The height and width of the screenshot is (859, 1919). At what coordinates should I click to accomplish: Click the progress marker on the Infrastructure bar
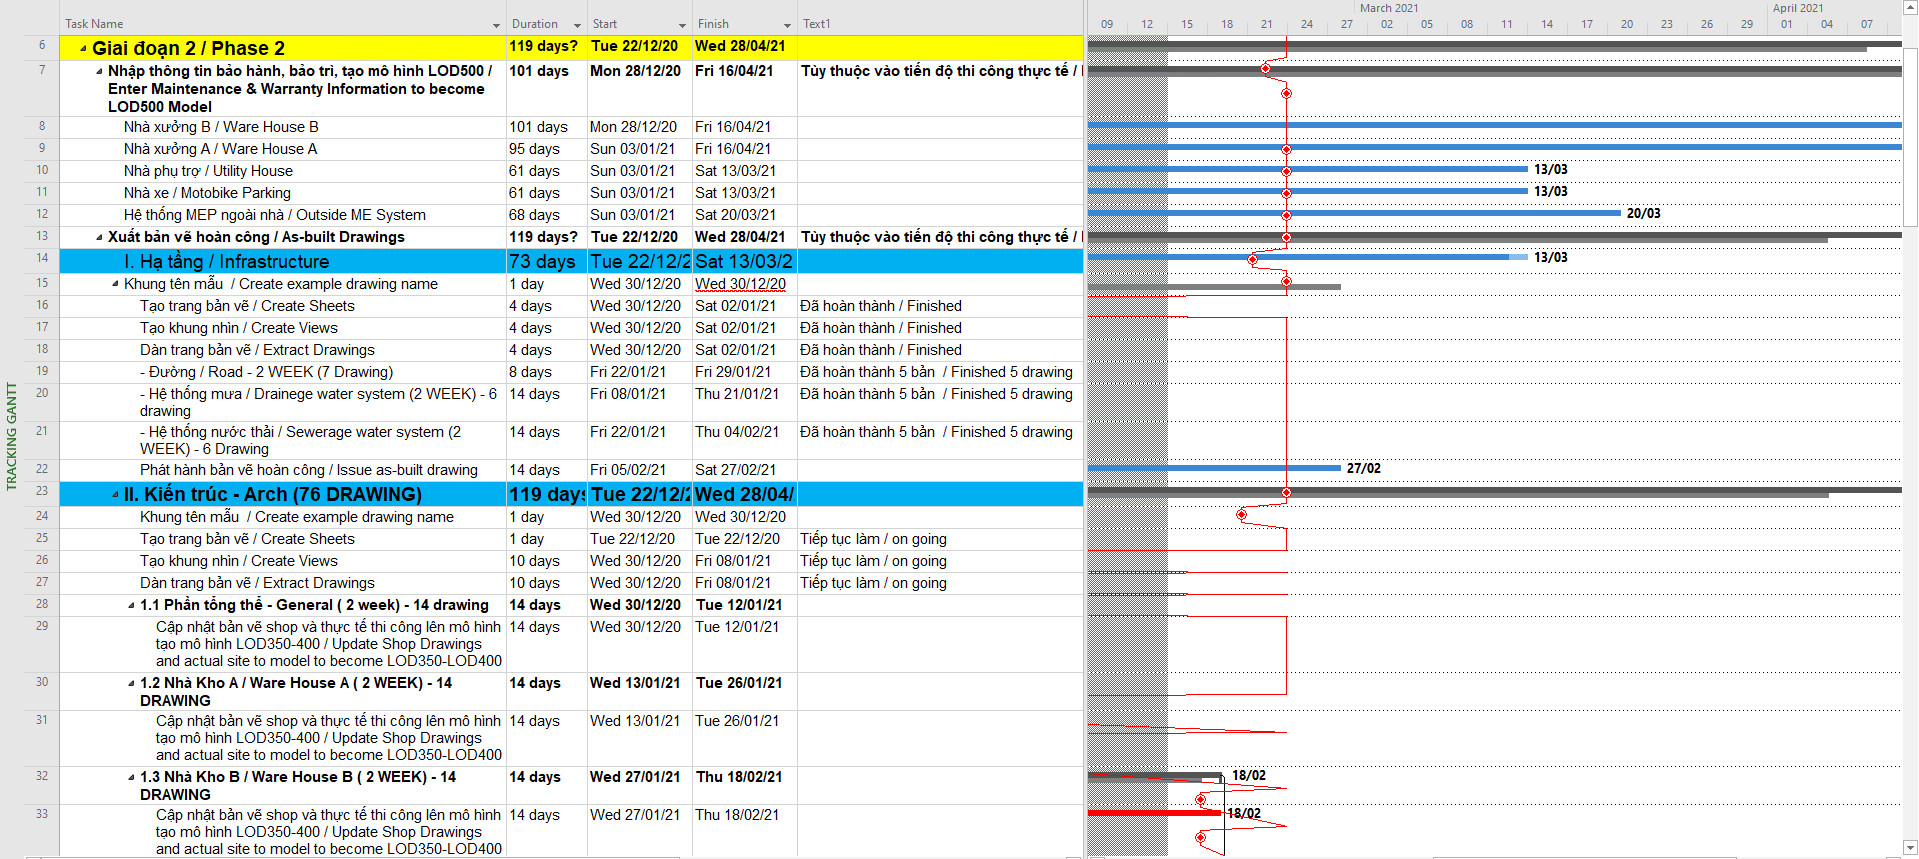point(1252,259)
